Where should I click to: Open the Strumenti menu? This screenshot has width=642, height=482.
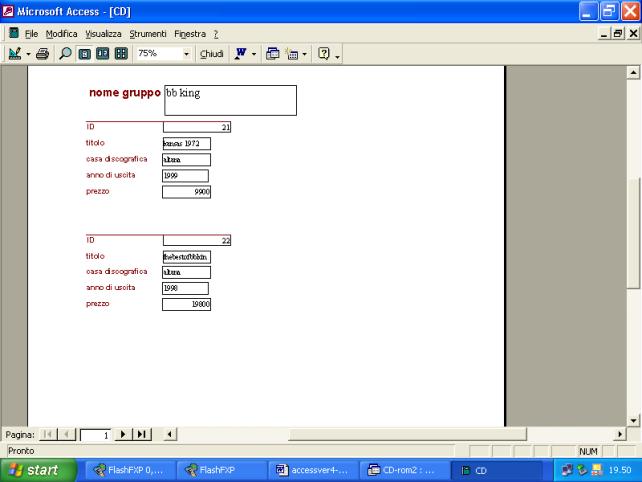pyautogui.click(x=148, y=34)
